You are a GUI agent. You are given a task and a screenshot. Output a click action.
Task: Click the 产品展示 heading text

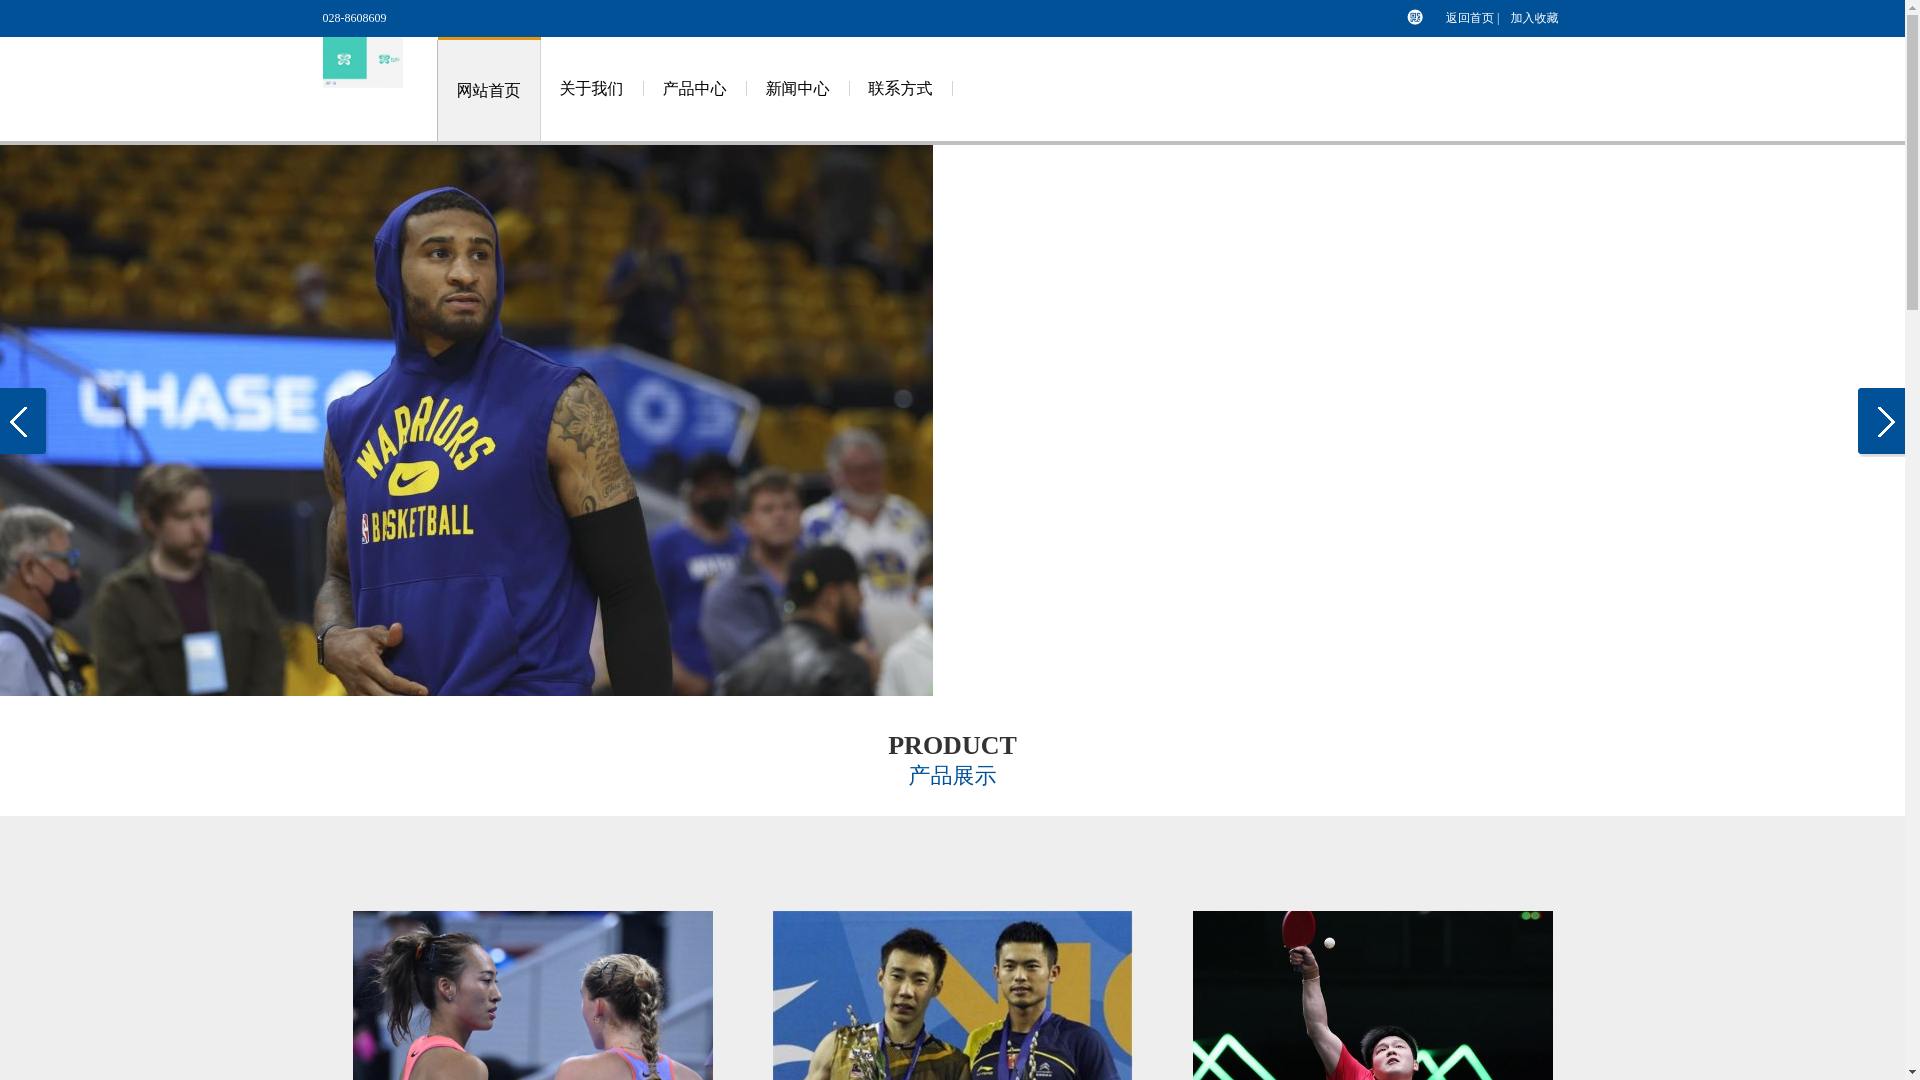pyautogui.click(x=952, y=776)
